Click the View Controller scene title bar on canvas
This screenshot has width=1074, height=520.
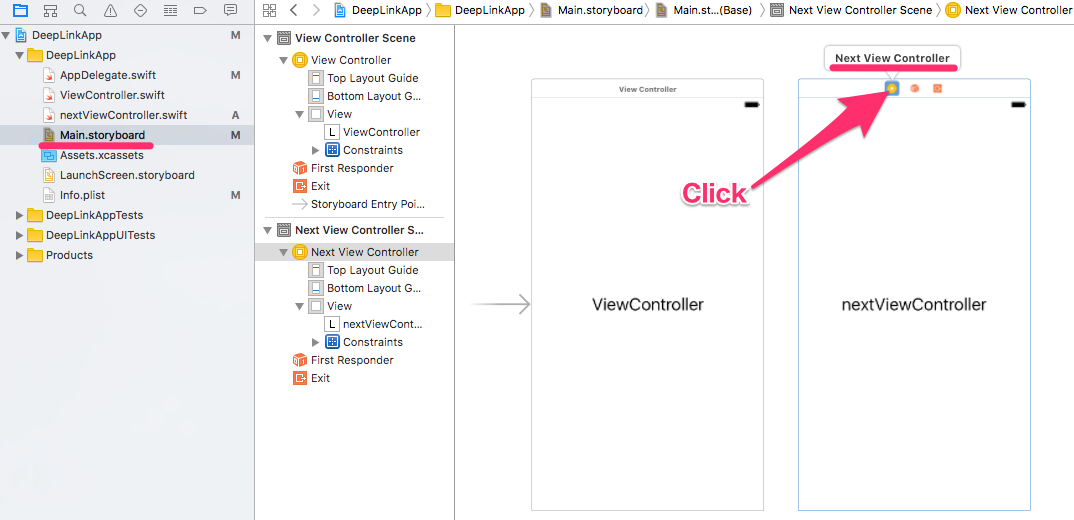point(647,89)
